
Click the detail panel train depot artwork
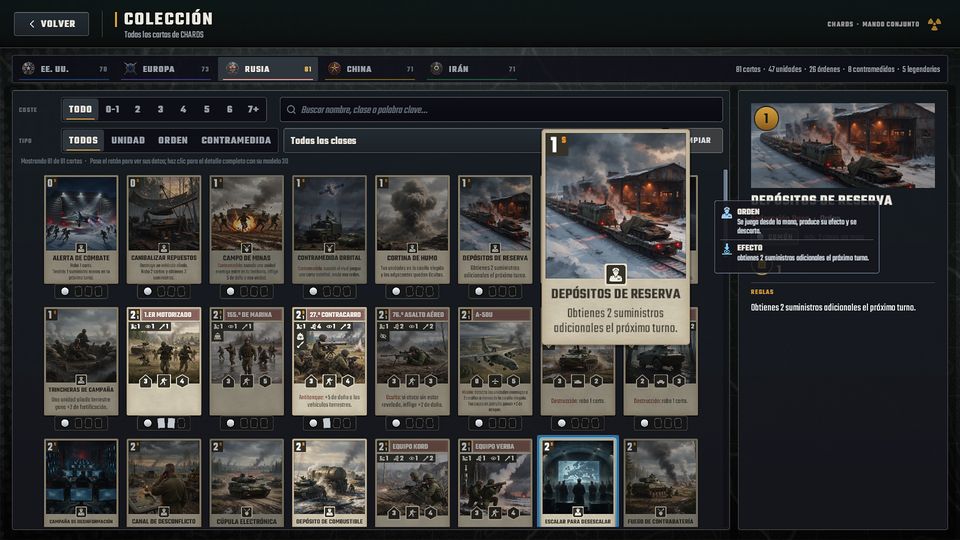842,146
